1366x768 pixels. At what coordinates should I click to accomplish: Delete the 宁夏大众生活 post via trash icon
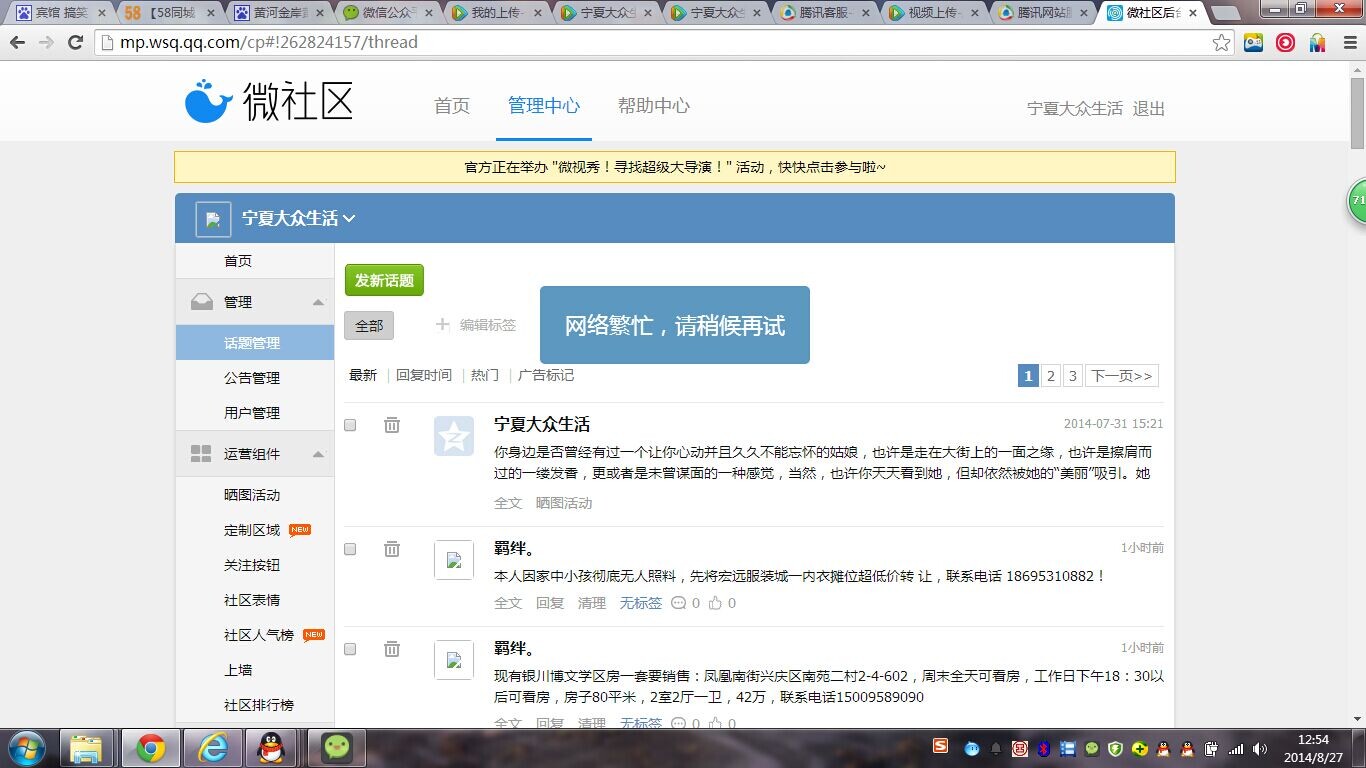(392, 425)
